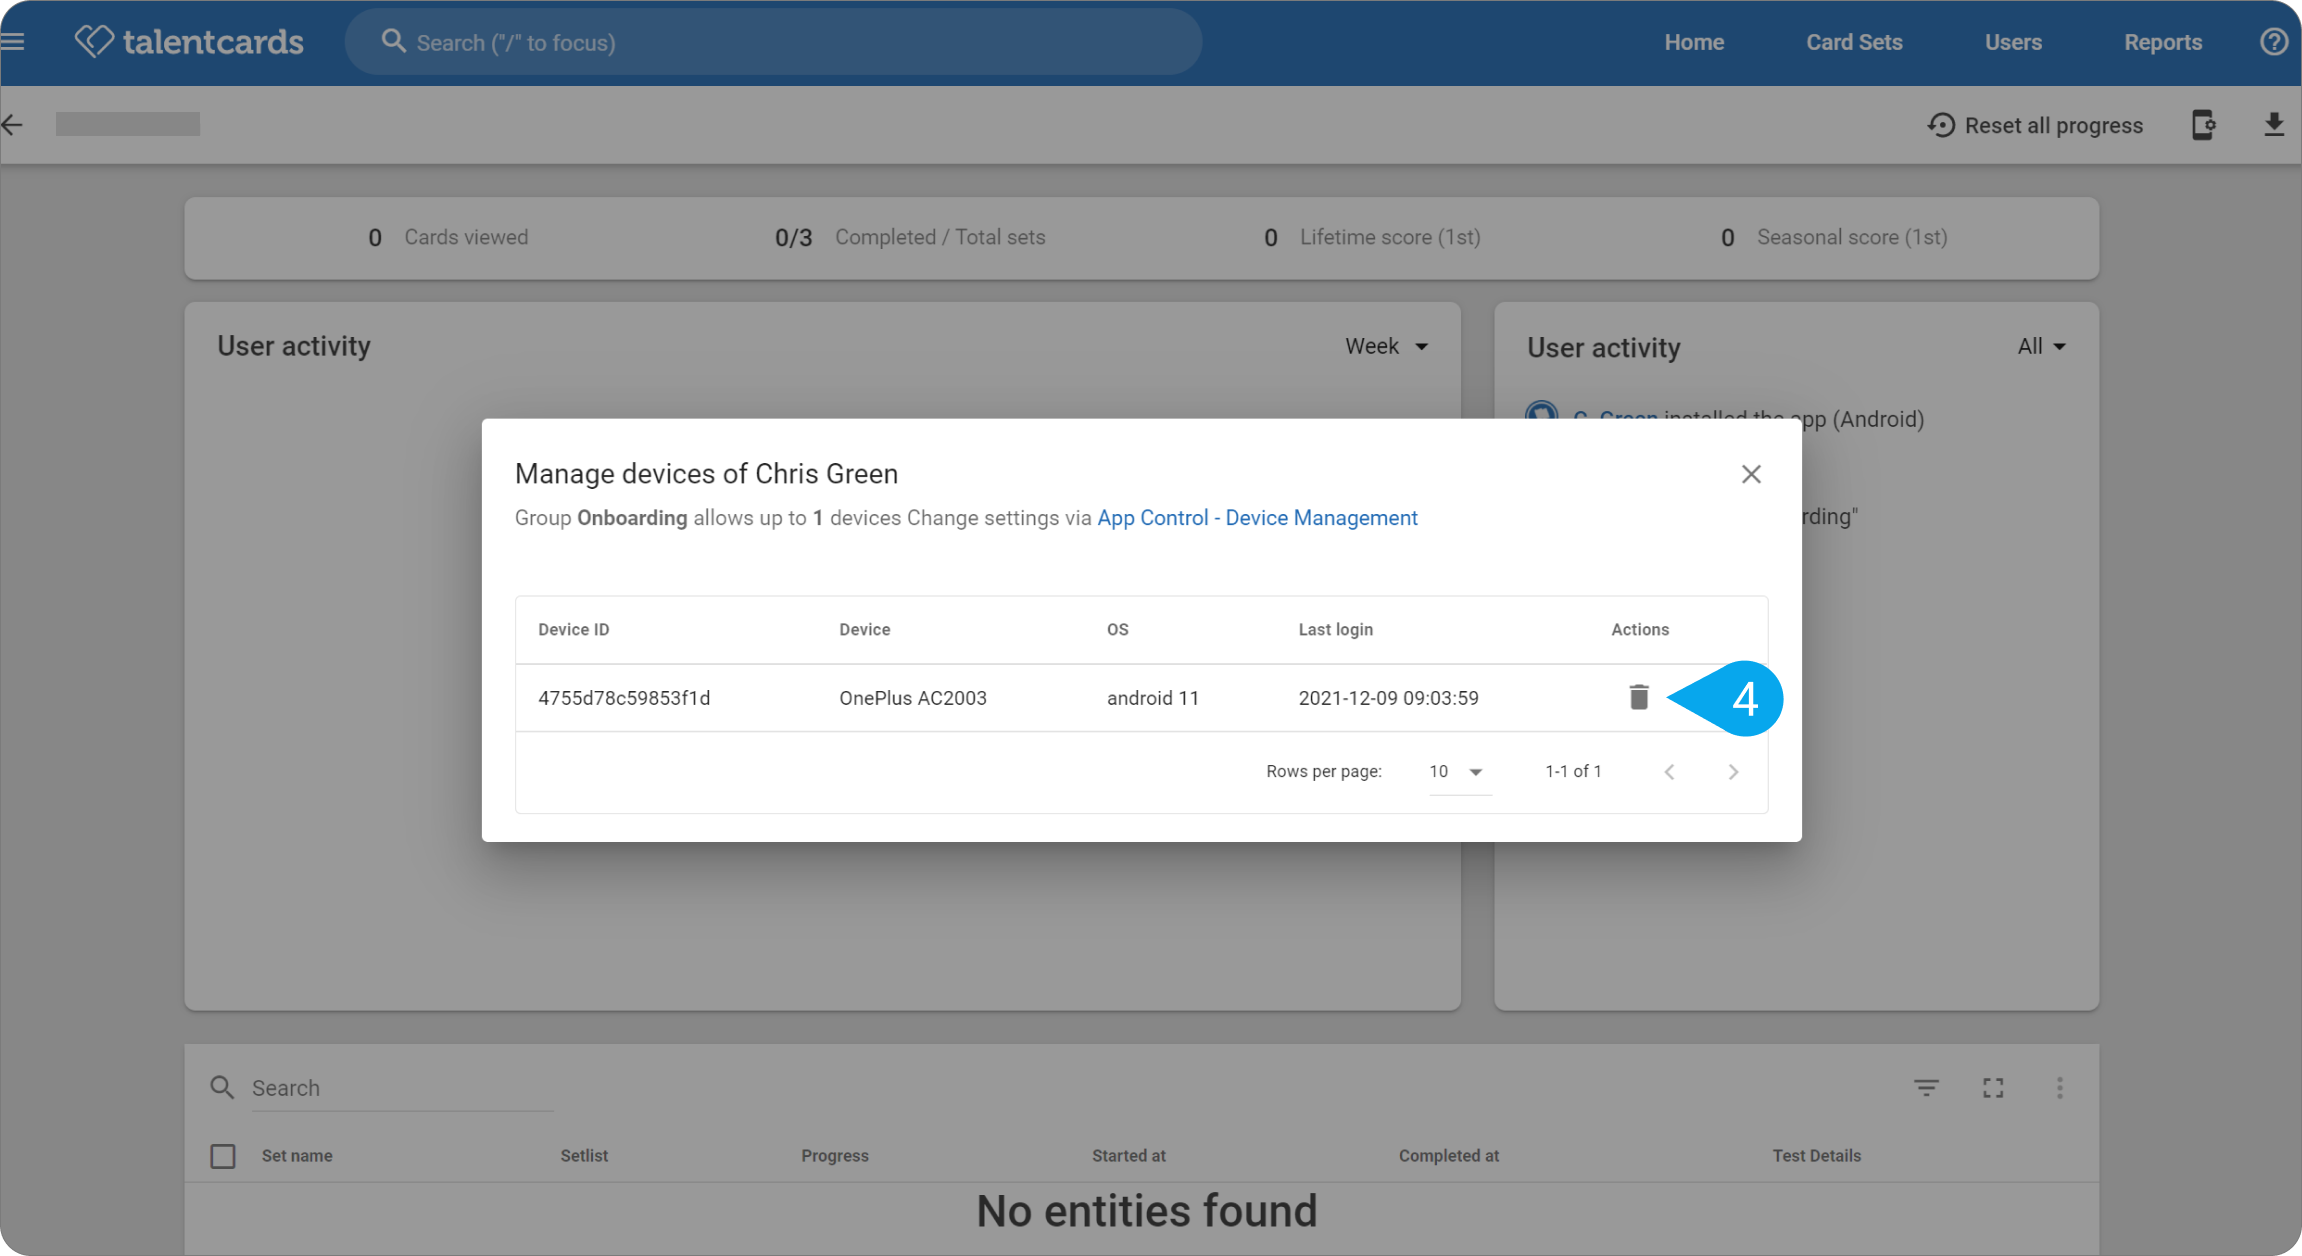The image size is (2302, 1256).
Task: Open the All filter dropdown in User activity
Action: click(x=2042, y=346)
